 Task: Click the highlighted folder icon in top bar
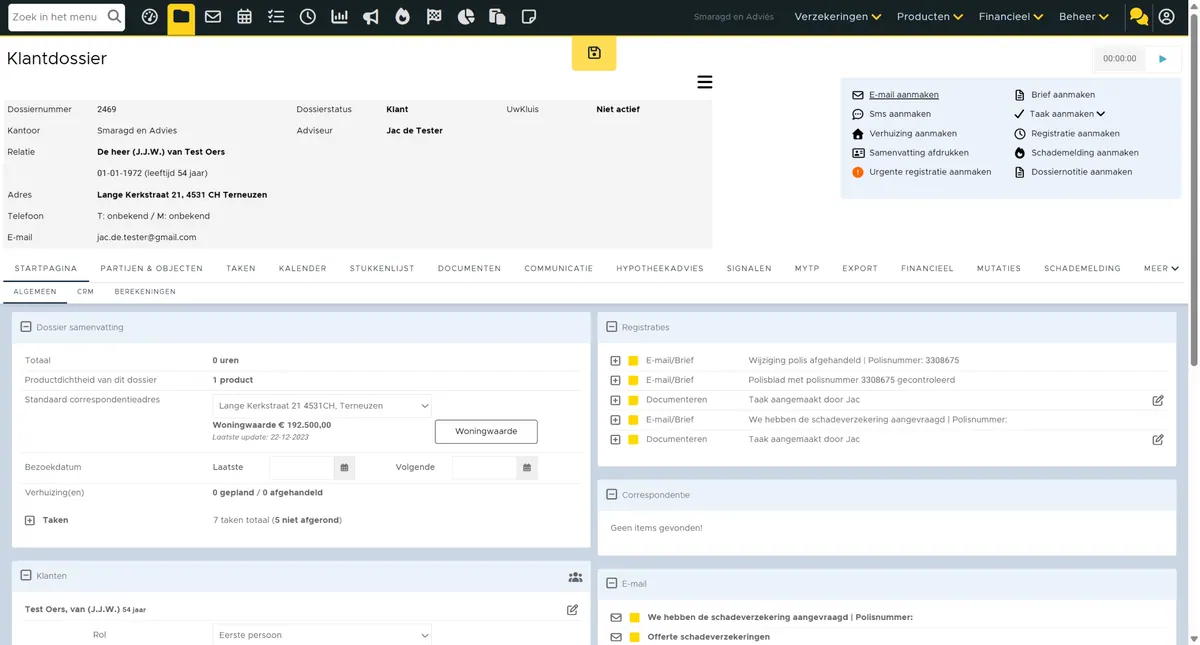coord(181,17)
